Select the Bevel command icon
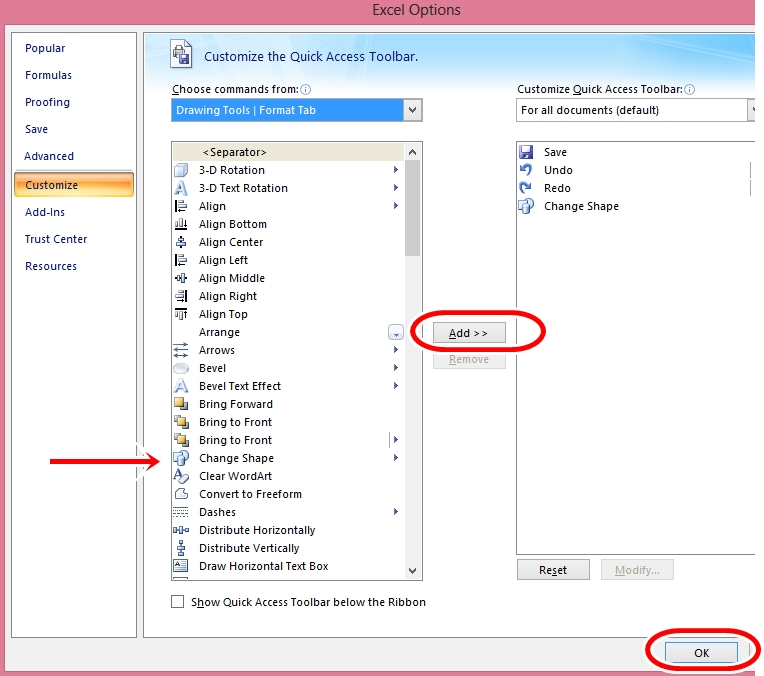The image size is (764, 676). 181,368
